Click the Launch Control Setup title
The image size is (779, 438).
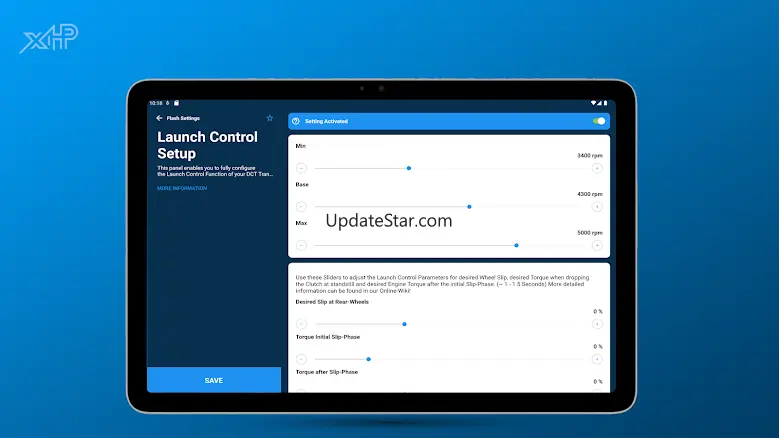pos(207,145)
